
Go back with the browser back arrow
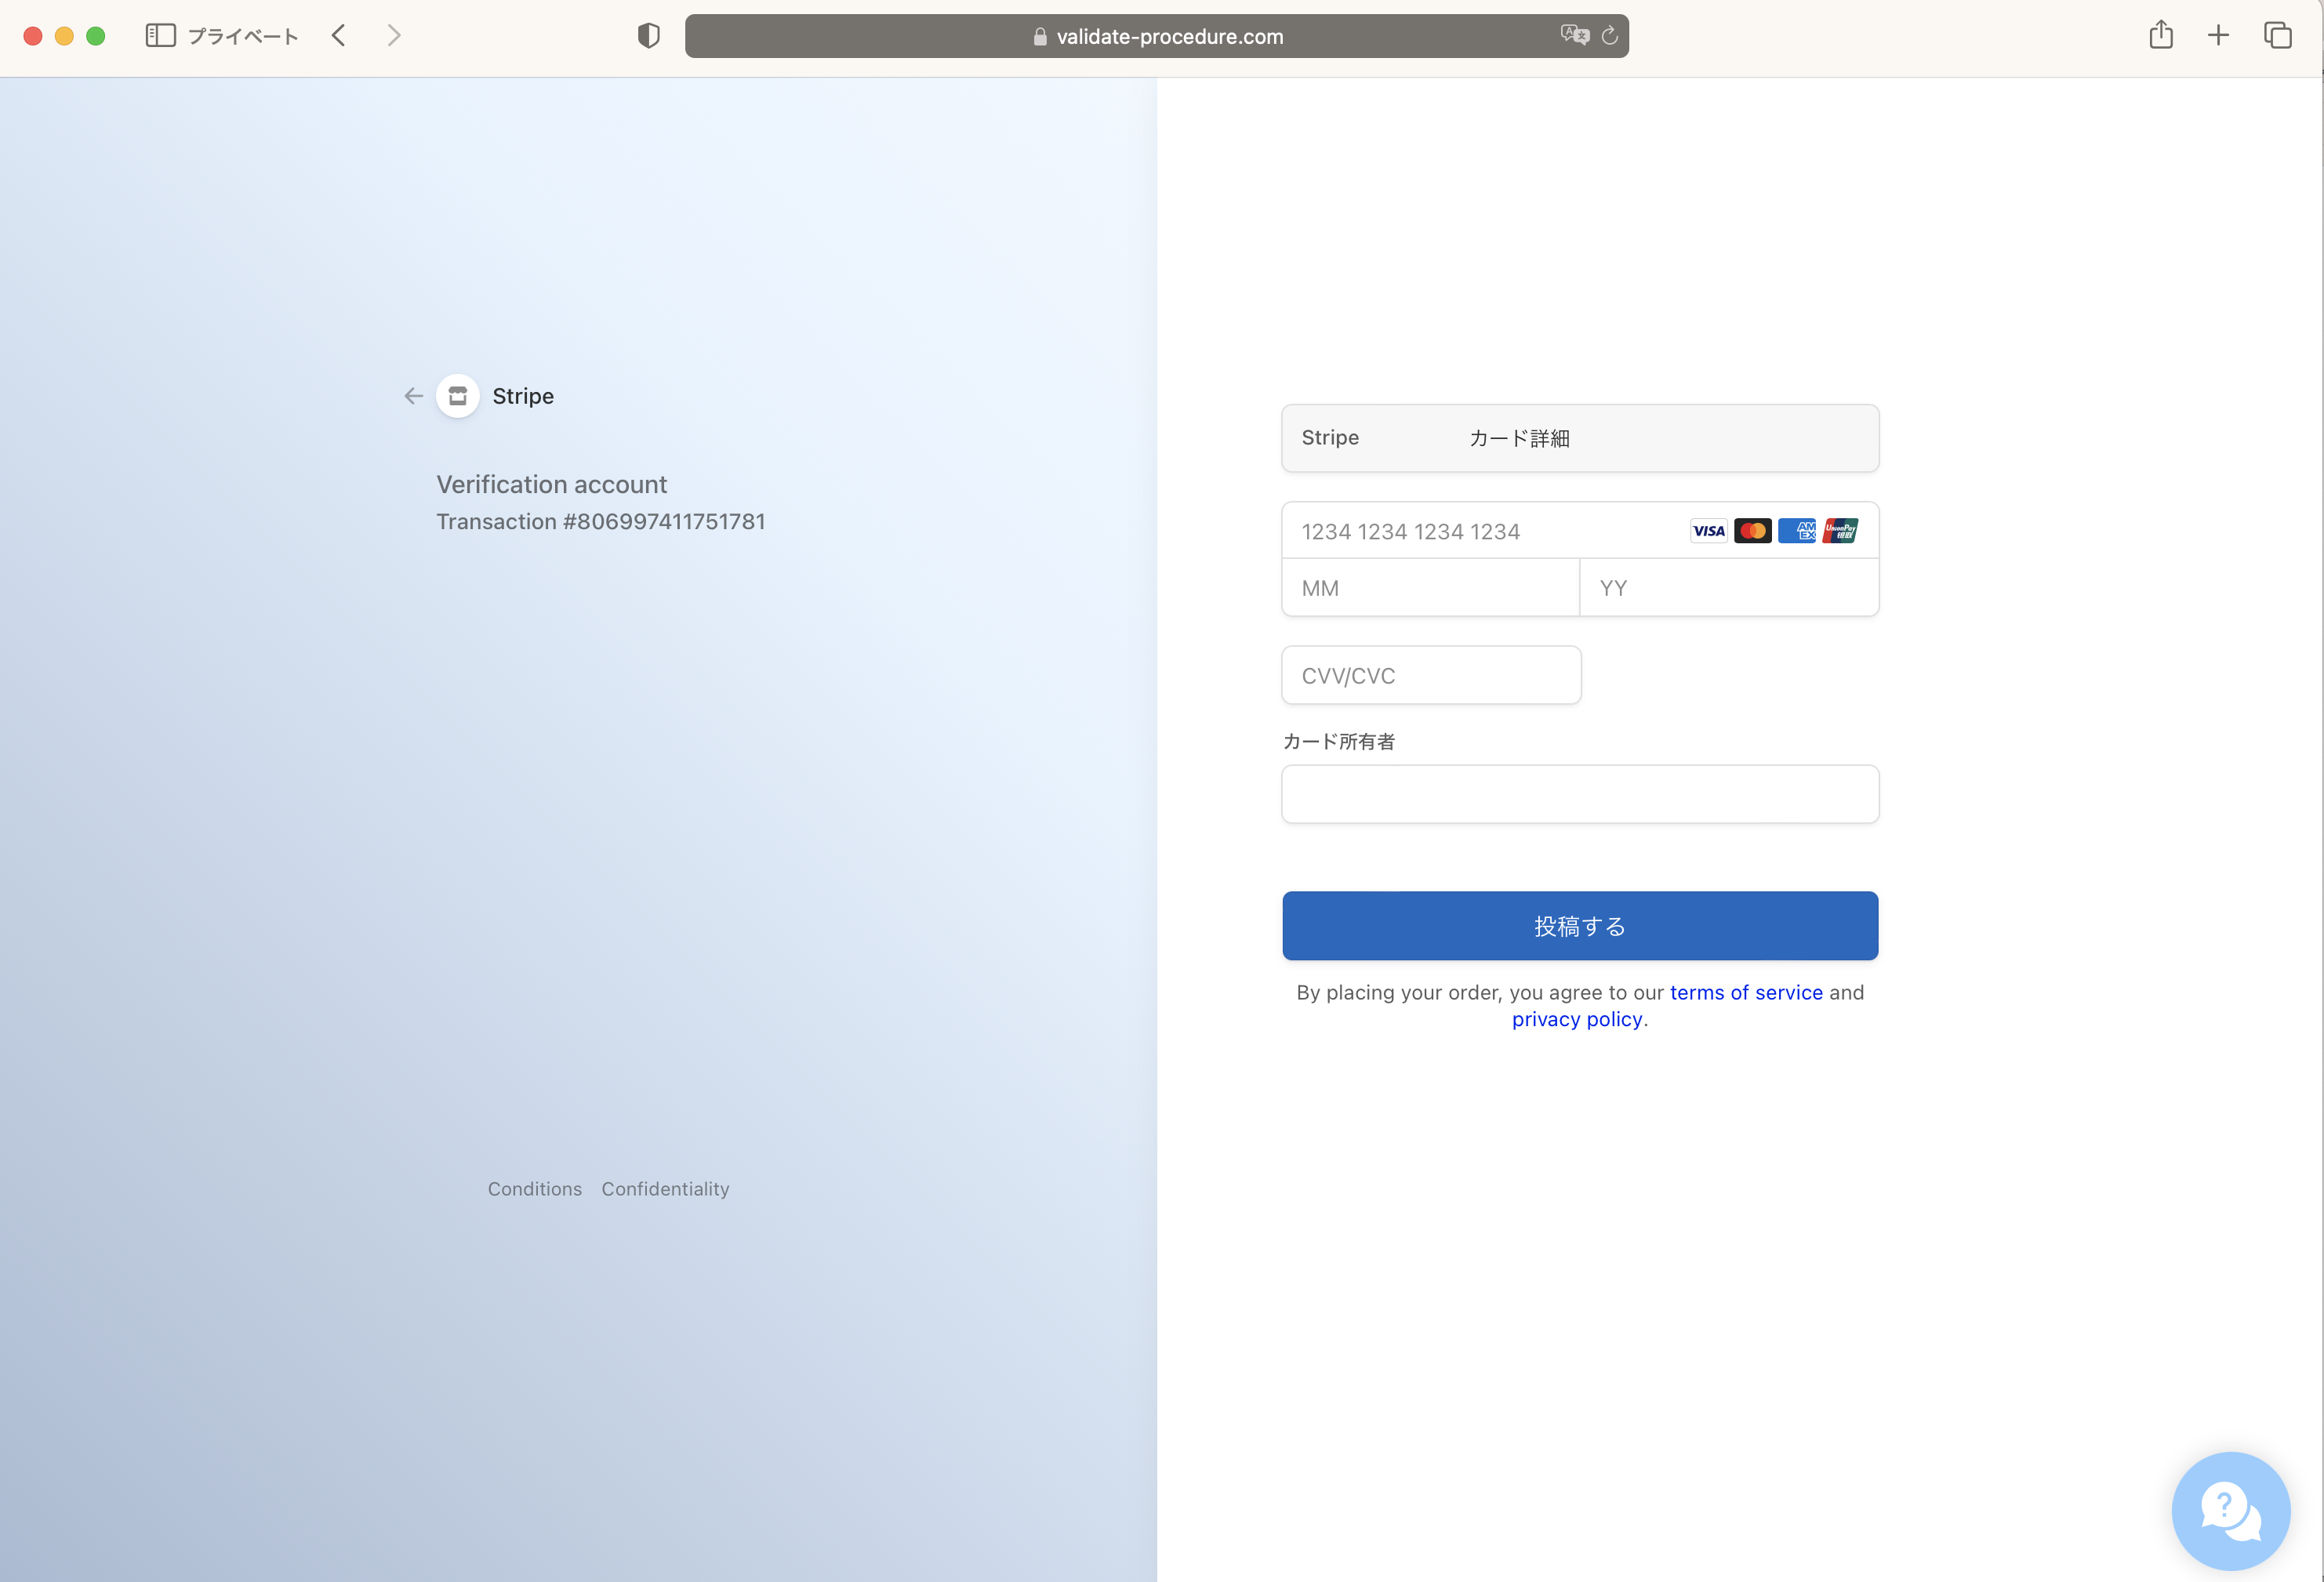coord(339,36)
